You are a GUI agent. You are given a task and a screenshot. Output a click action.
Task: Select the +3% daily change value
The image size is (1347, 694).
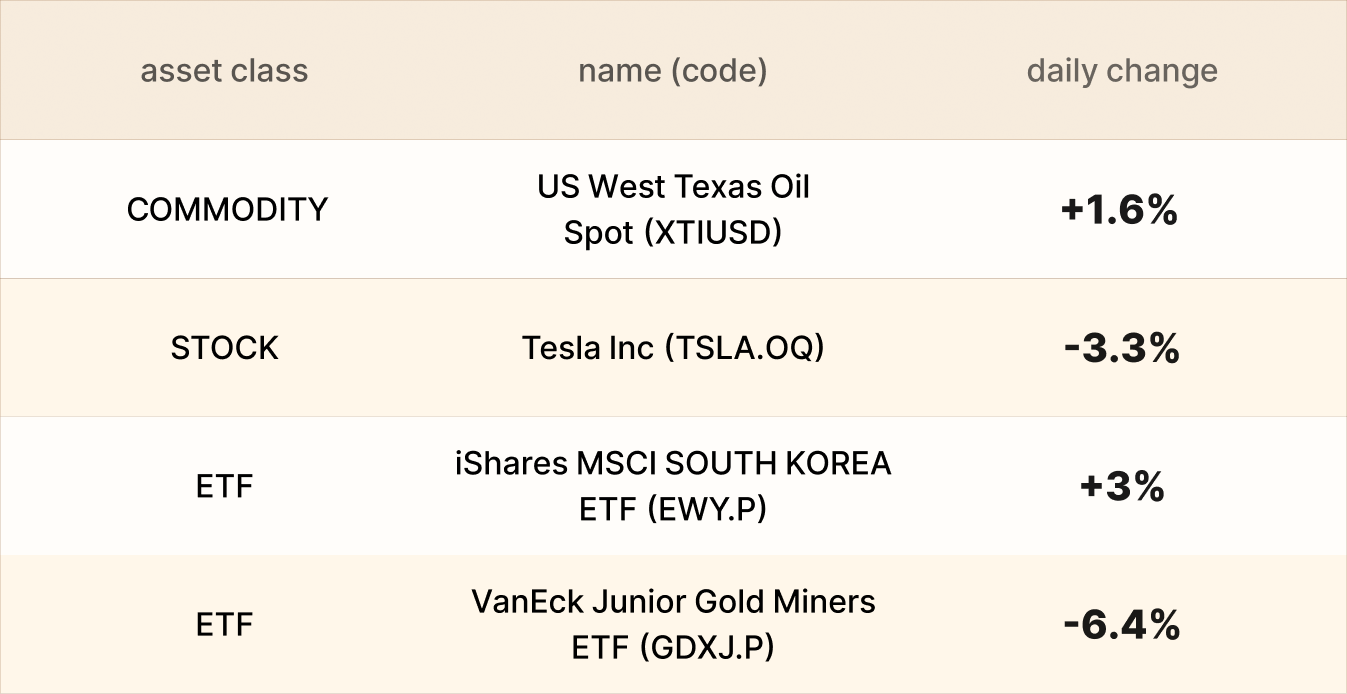click(x=1122, y=487)
